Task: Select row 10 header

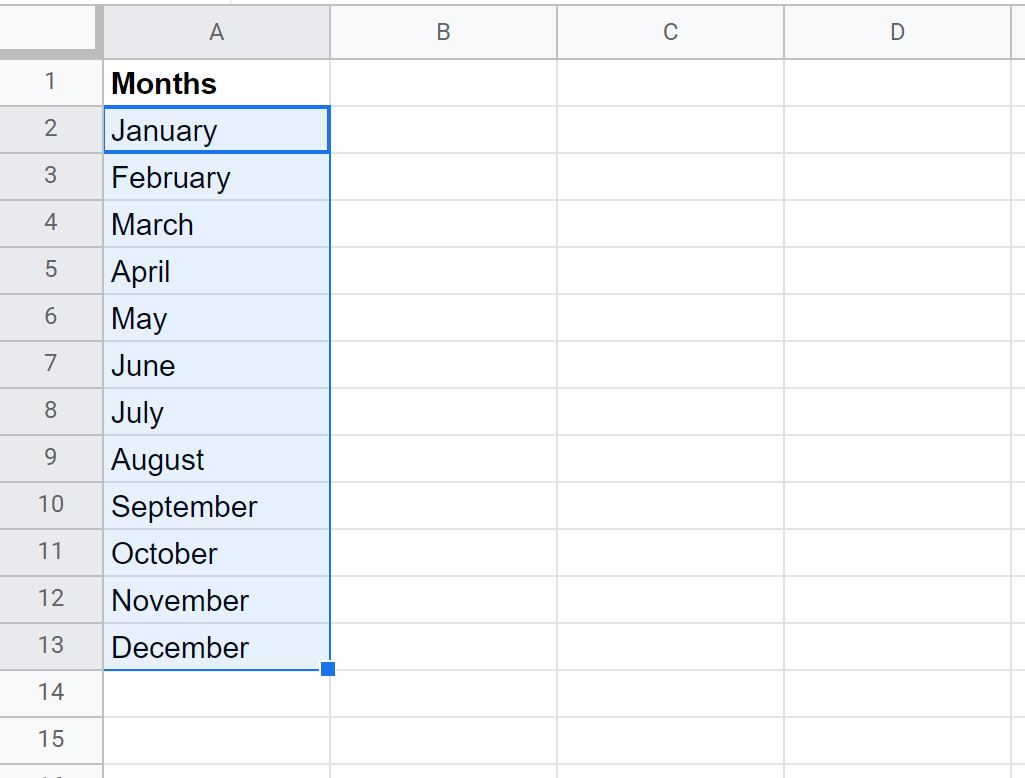Action: click(x=50, y=505)
